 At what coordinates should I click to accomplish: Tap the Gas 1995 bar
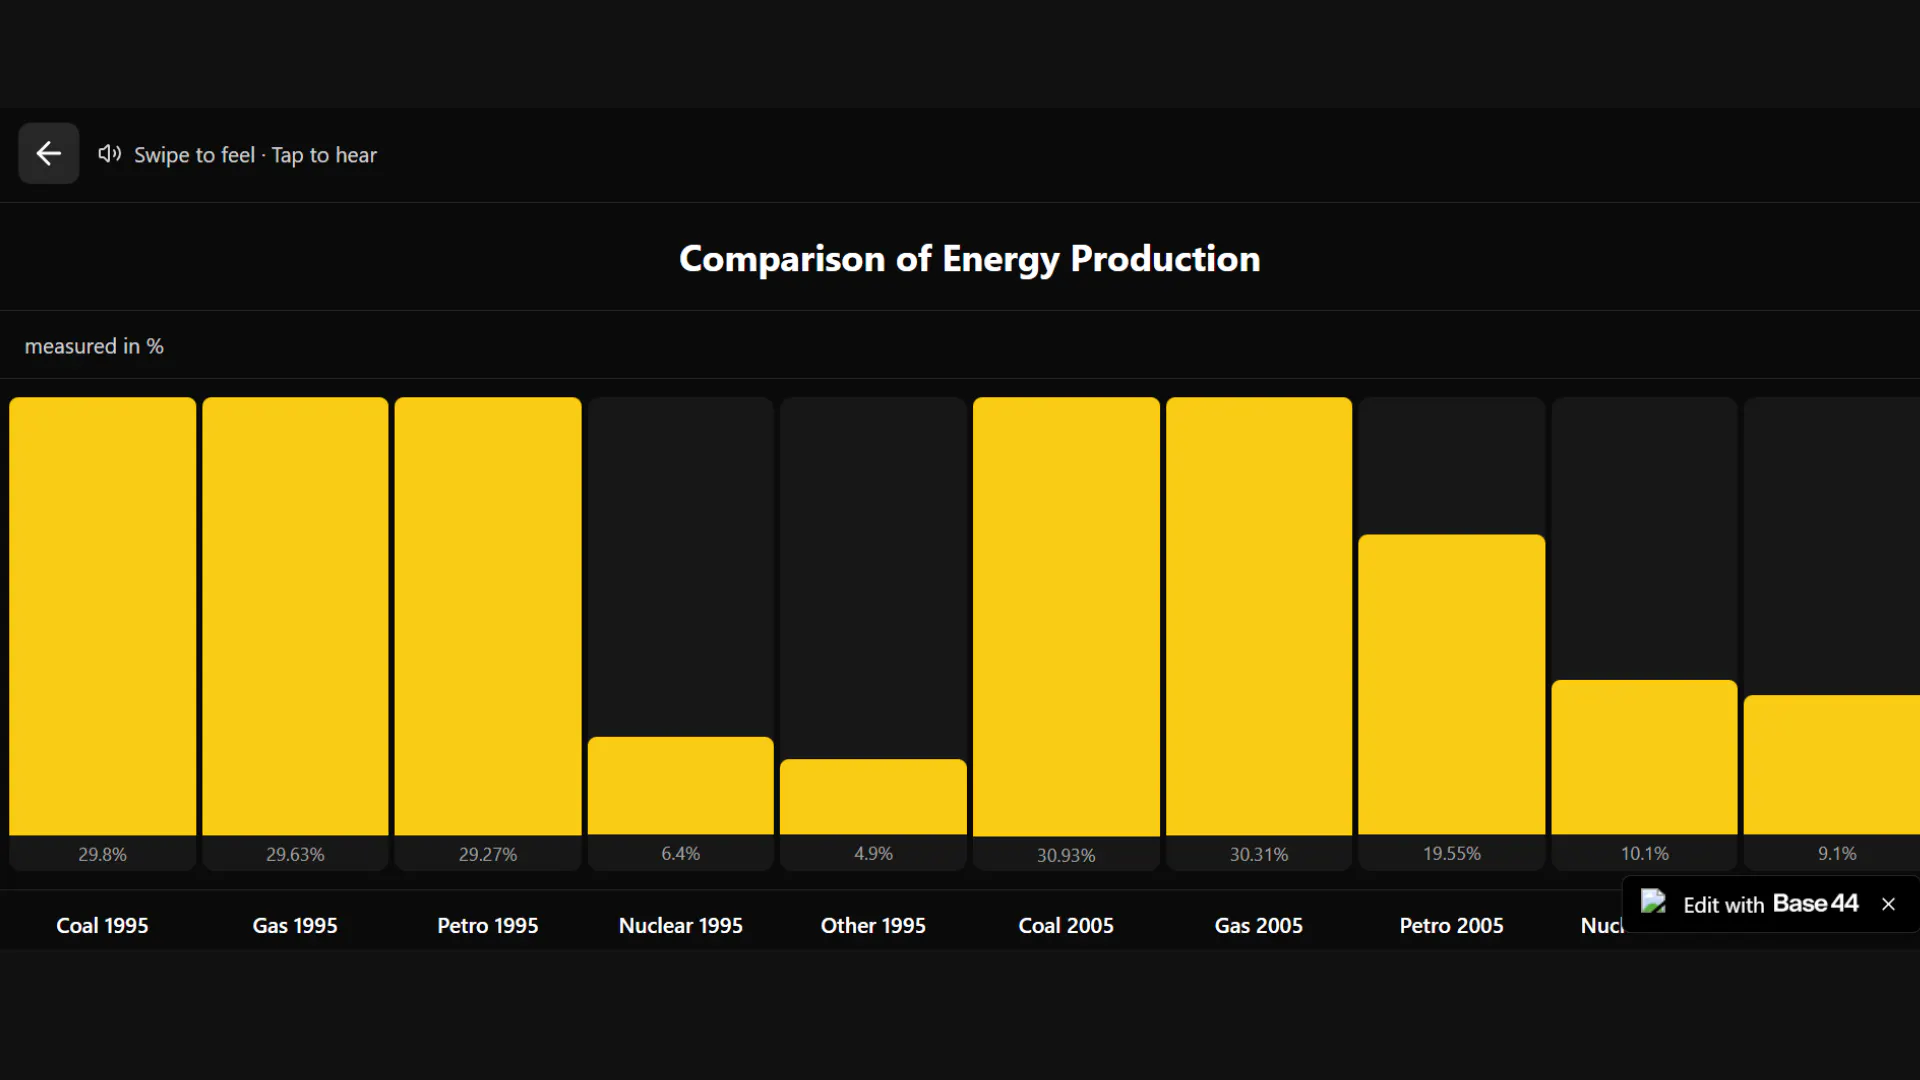(x=295, y=616)
